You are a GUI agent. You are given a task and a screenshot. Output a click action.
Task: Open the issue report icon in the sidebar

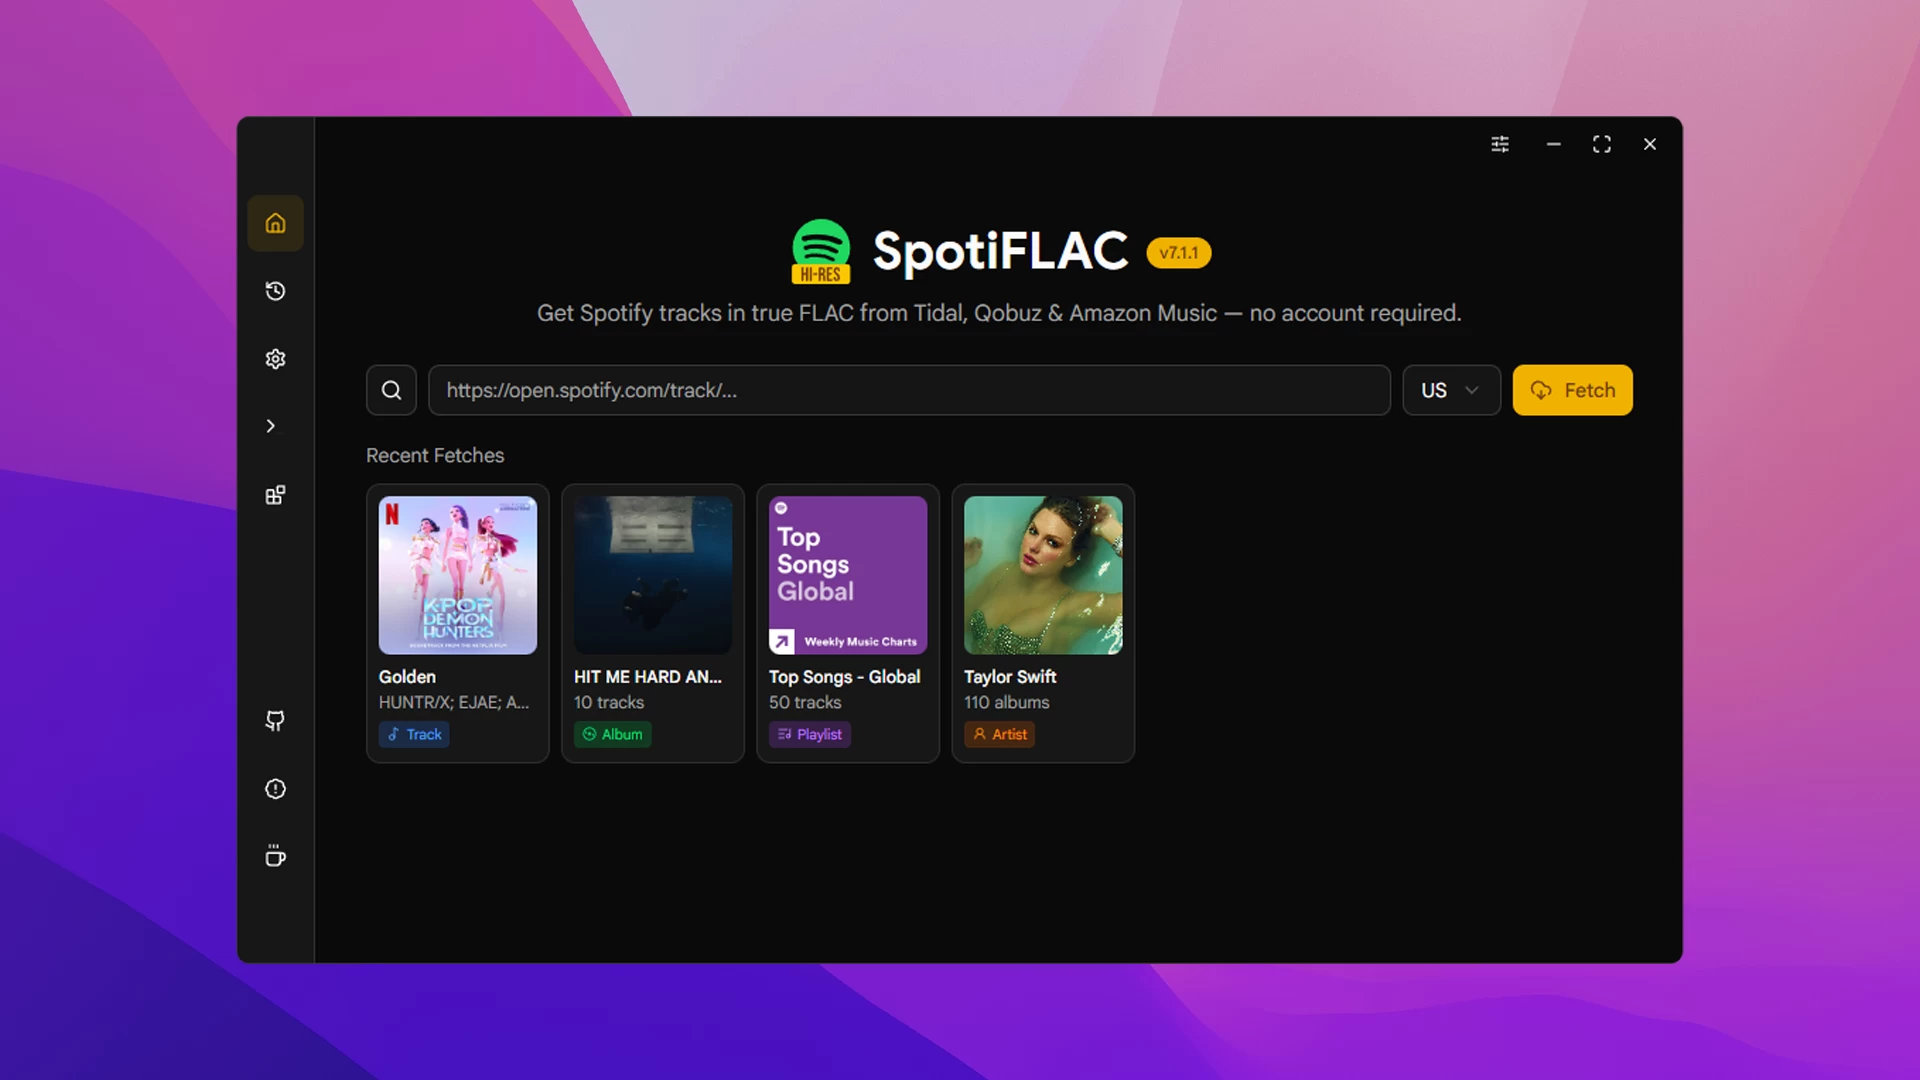click(275, 789)
